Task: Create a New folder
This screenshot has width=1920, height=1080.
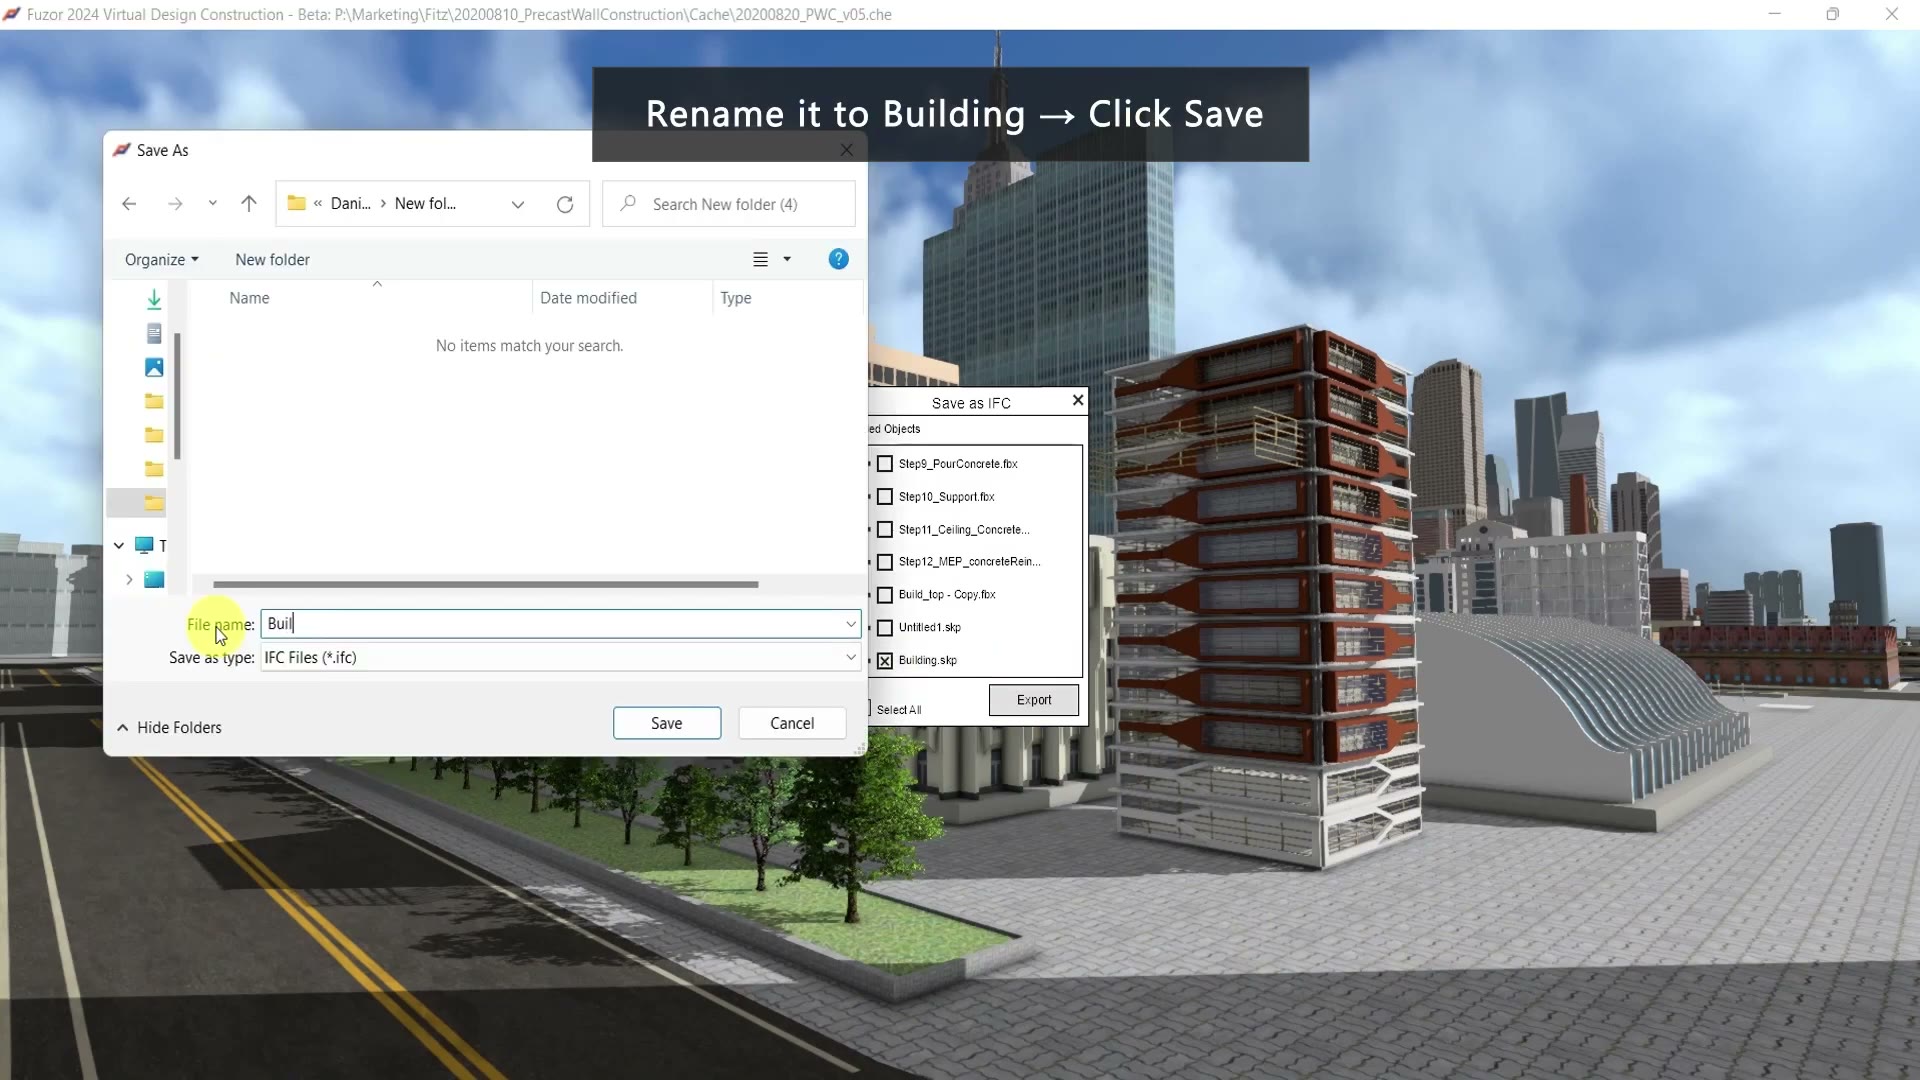Action: [x=272, y=260]
